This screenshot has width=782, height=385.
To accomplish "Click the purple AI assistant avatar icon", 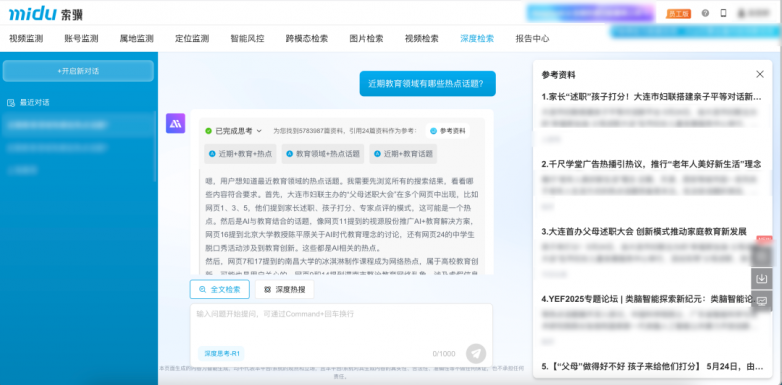I will 176,123.
